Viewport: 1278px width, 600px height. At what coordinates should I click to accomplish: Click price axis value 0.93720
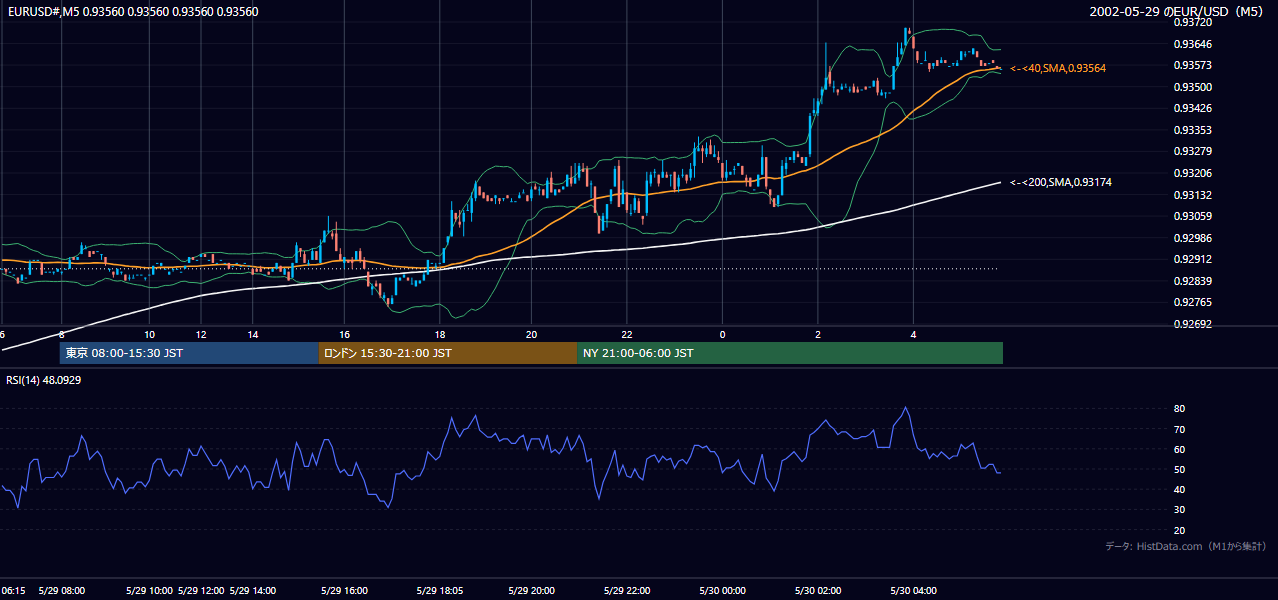point(1193,23)
